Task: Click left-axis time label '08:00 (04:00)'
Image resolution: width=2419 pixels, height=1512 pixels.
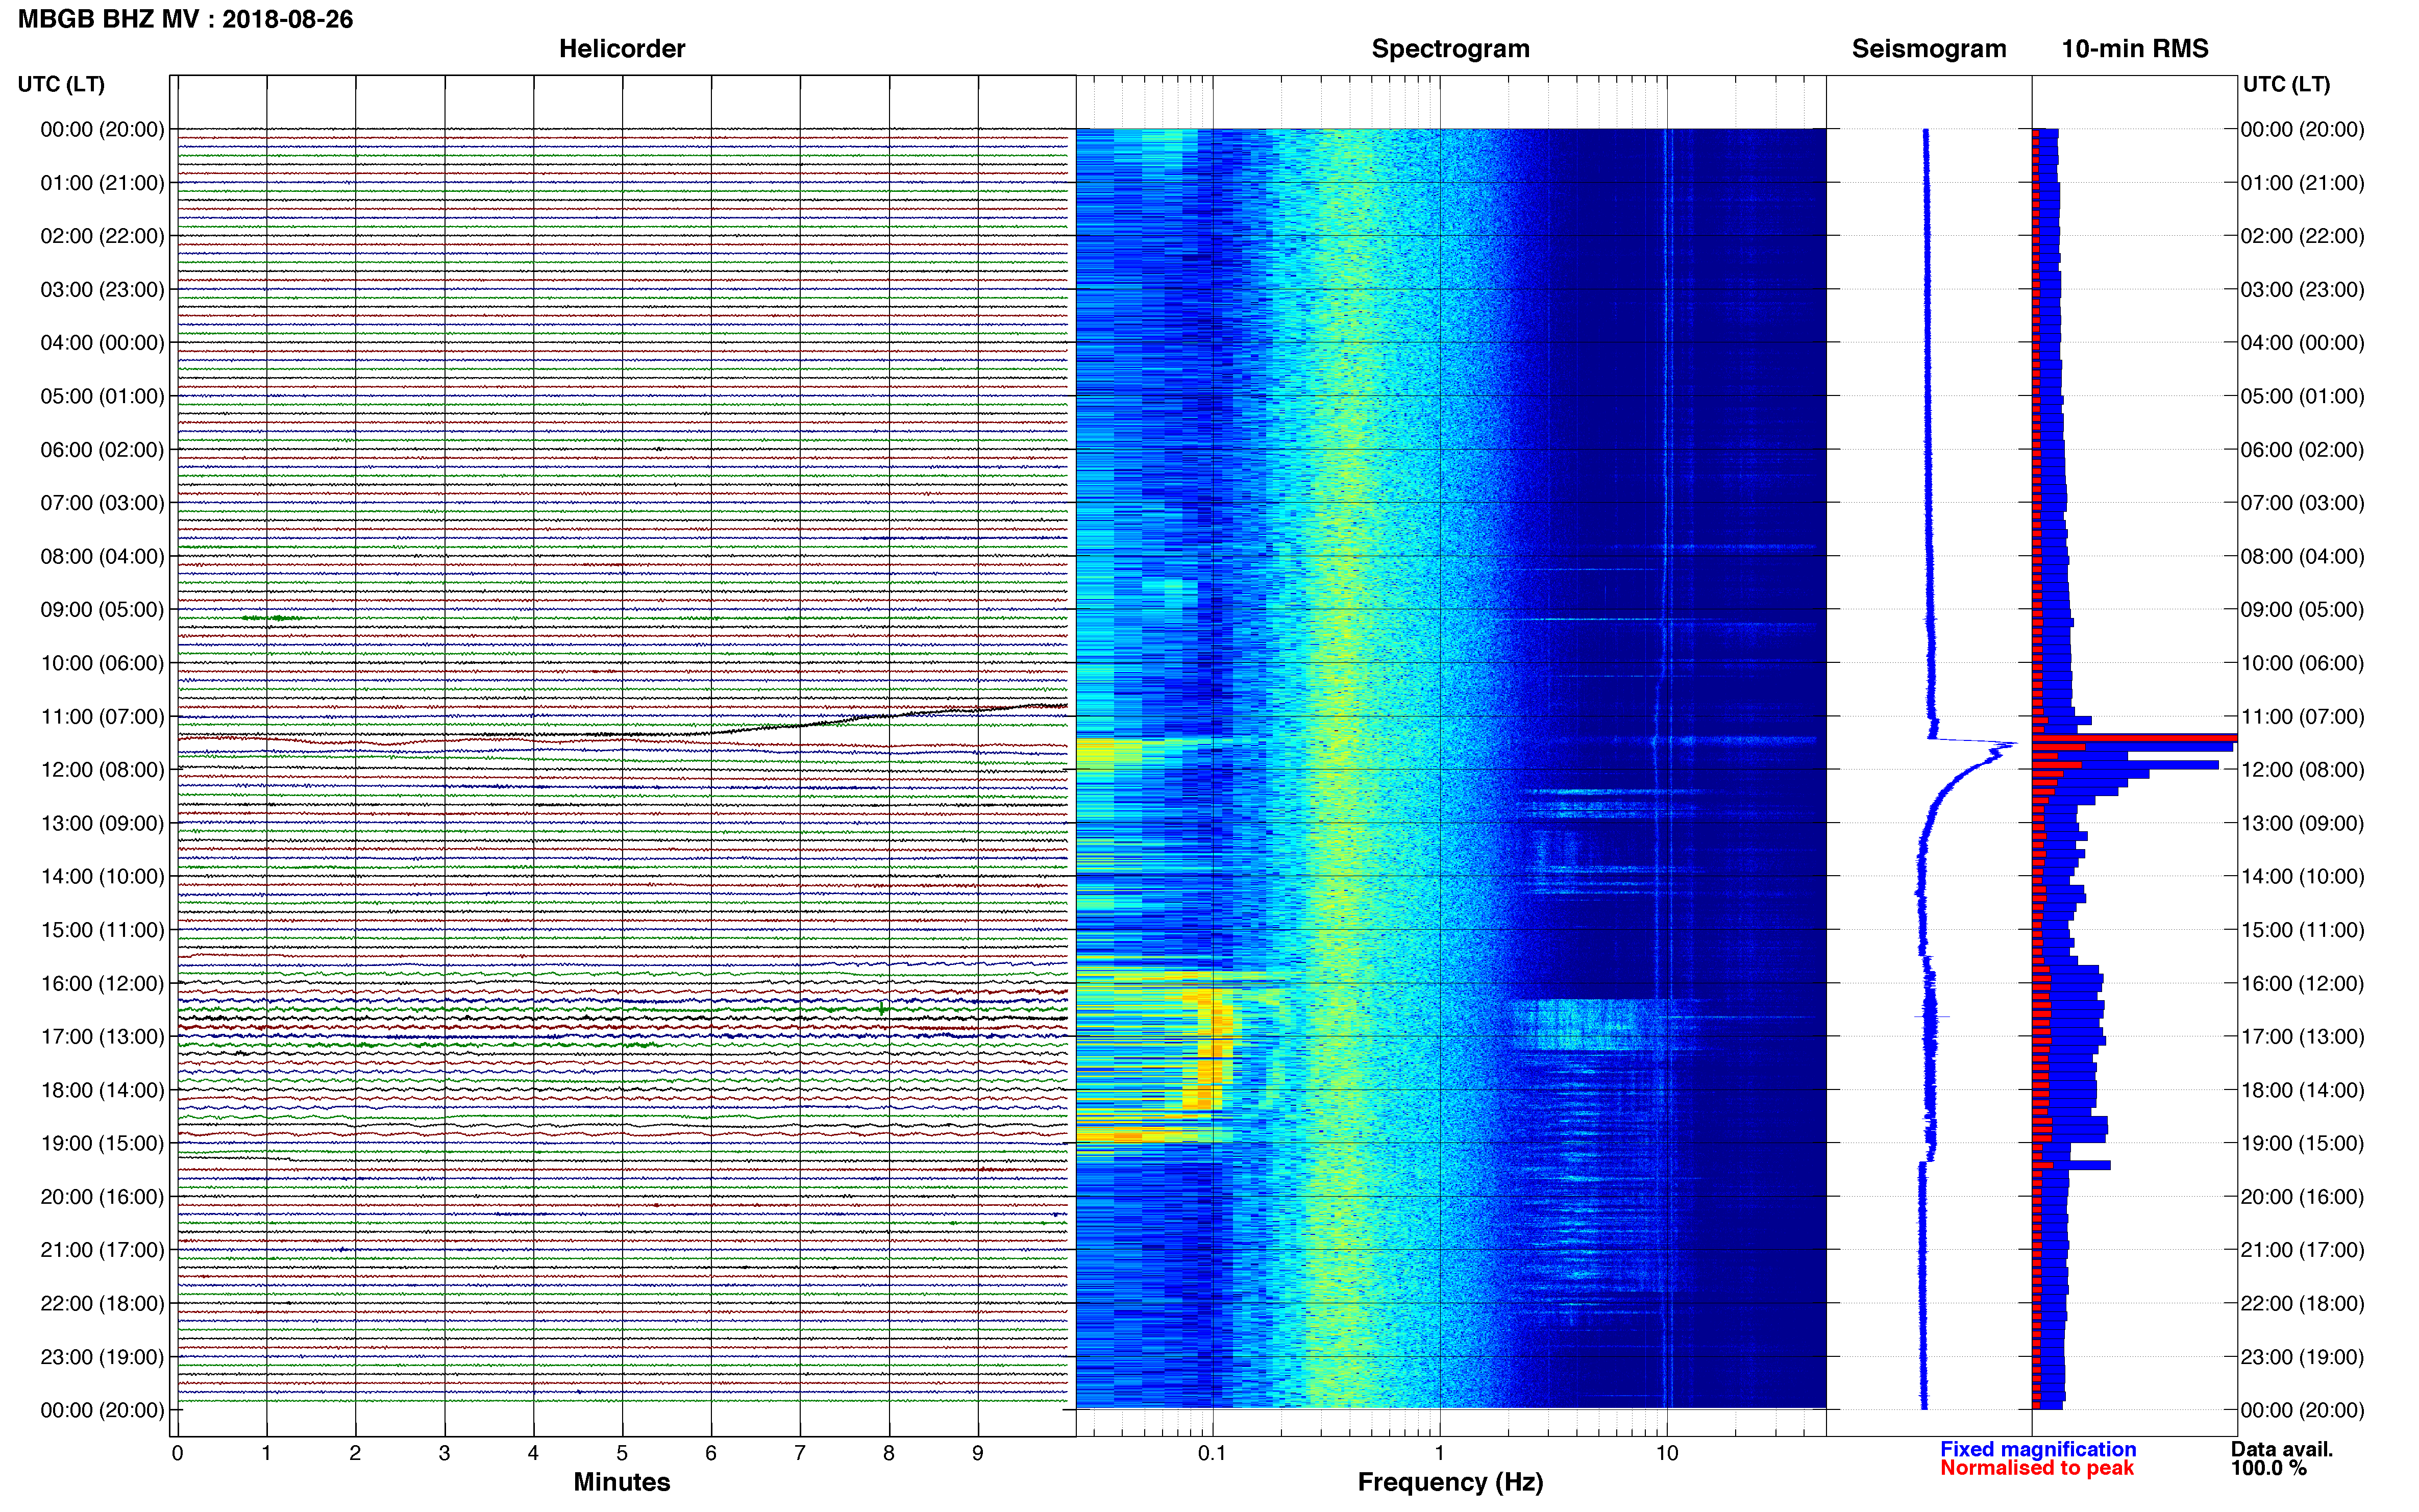Action: 102,557
